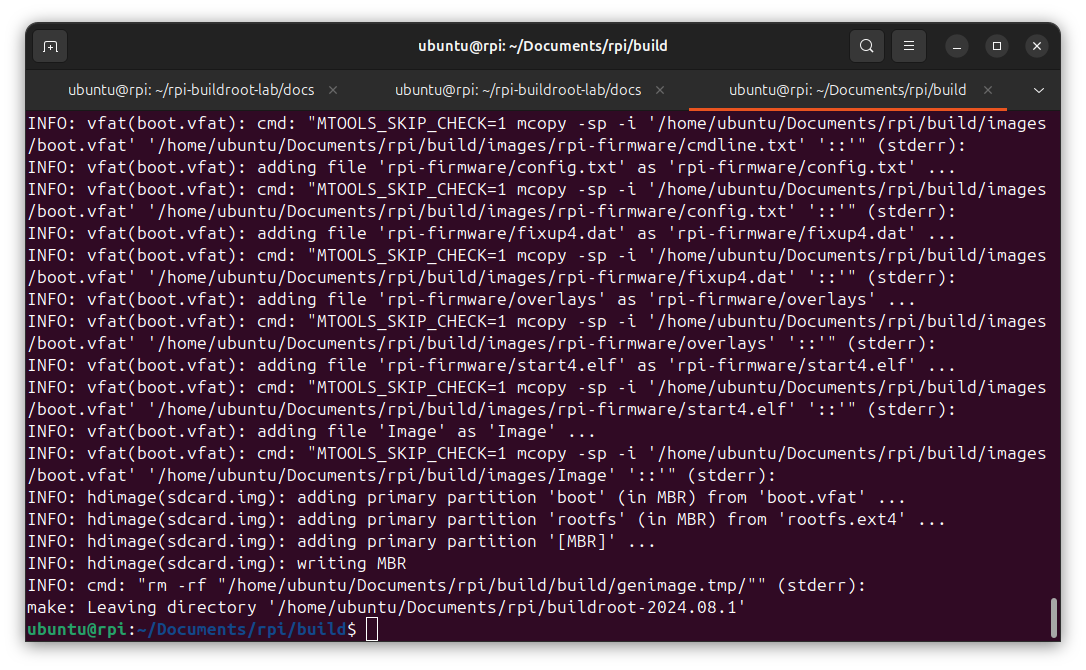Close the Documents/rpi/build tab
The width and height of the screenshot is (1086, 670).
tap(986, 89)
